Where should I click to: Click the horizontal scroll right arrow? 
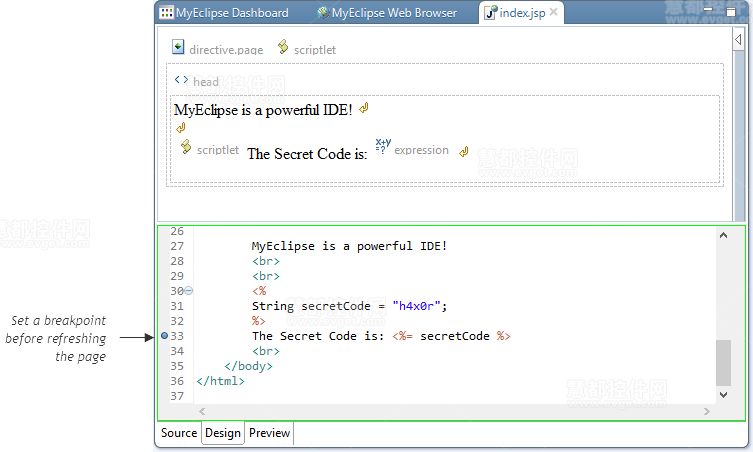pyautogui.click(x=706, y=411)
